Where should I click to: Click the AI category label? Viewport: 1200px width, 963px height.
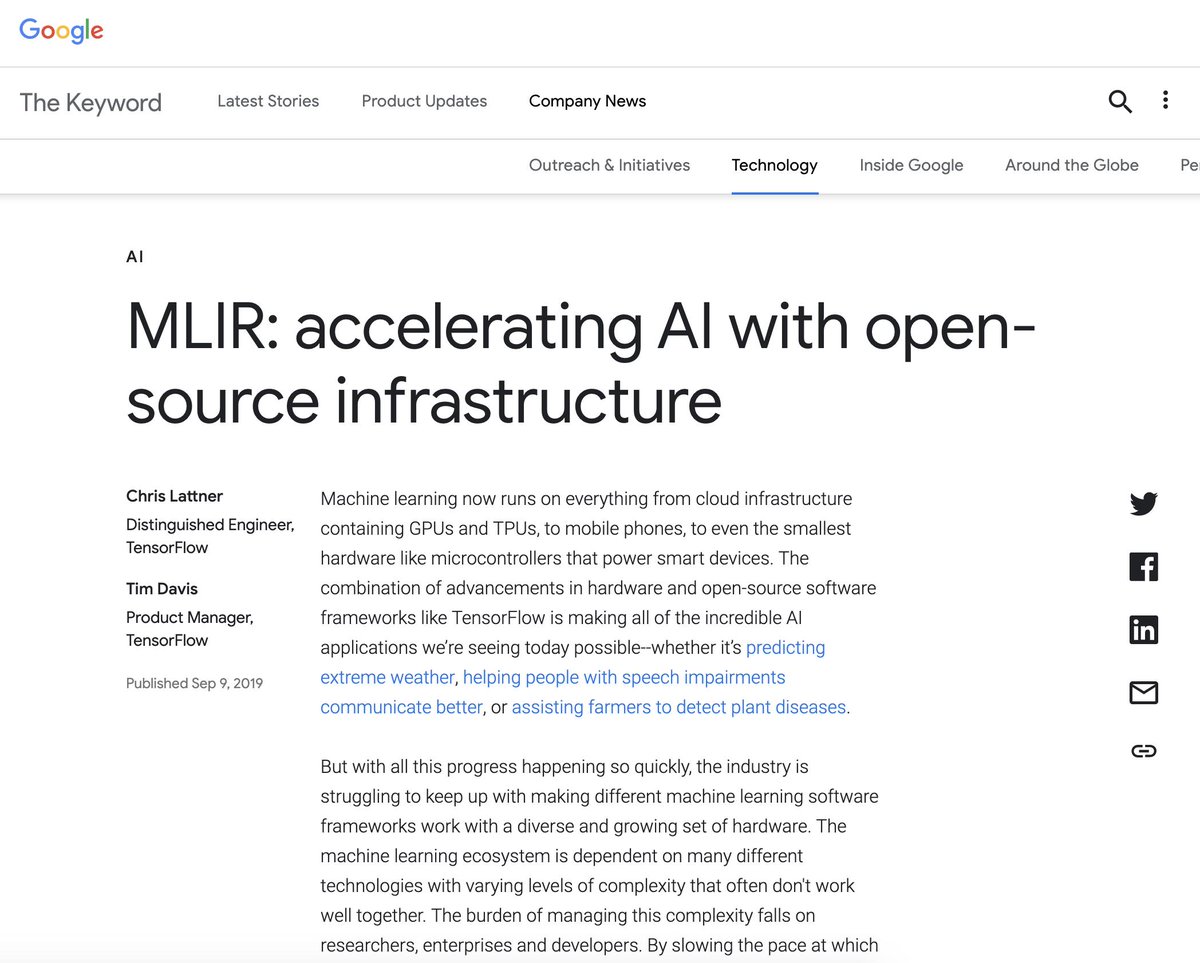tap(135, 257)
